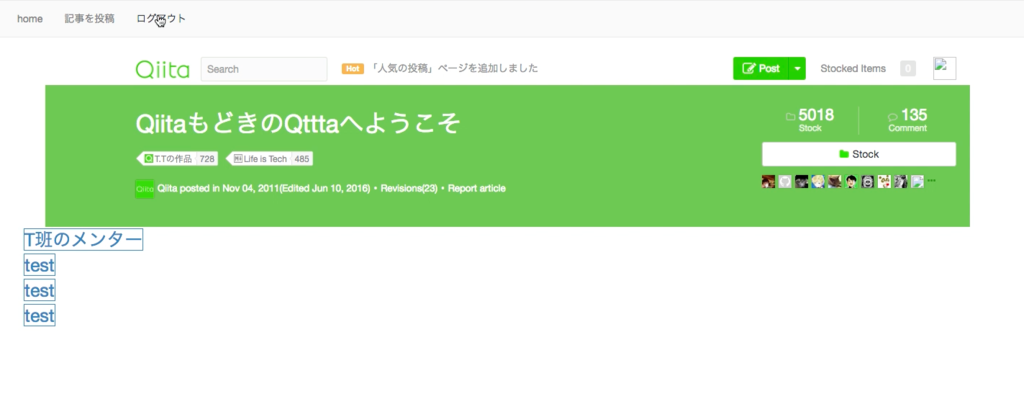
Task: Click the home menu item
Action: [x=30, y=19]
